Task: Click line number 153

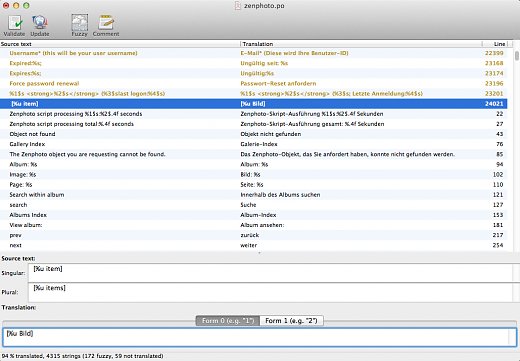Action: click(498, 215)
